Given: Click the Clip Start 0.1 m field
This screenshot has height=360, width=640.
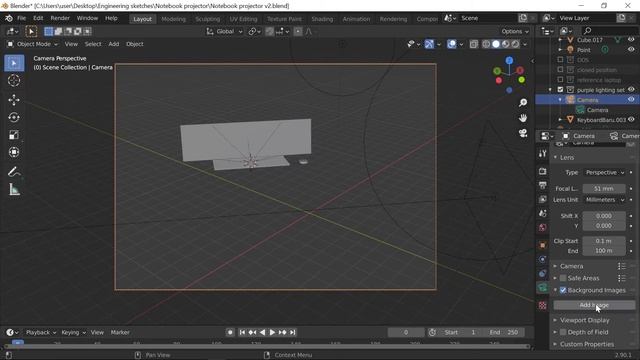Looking at the screenshot, I should [x=604, y=241].
